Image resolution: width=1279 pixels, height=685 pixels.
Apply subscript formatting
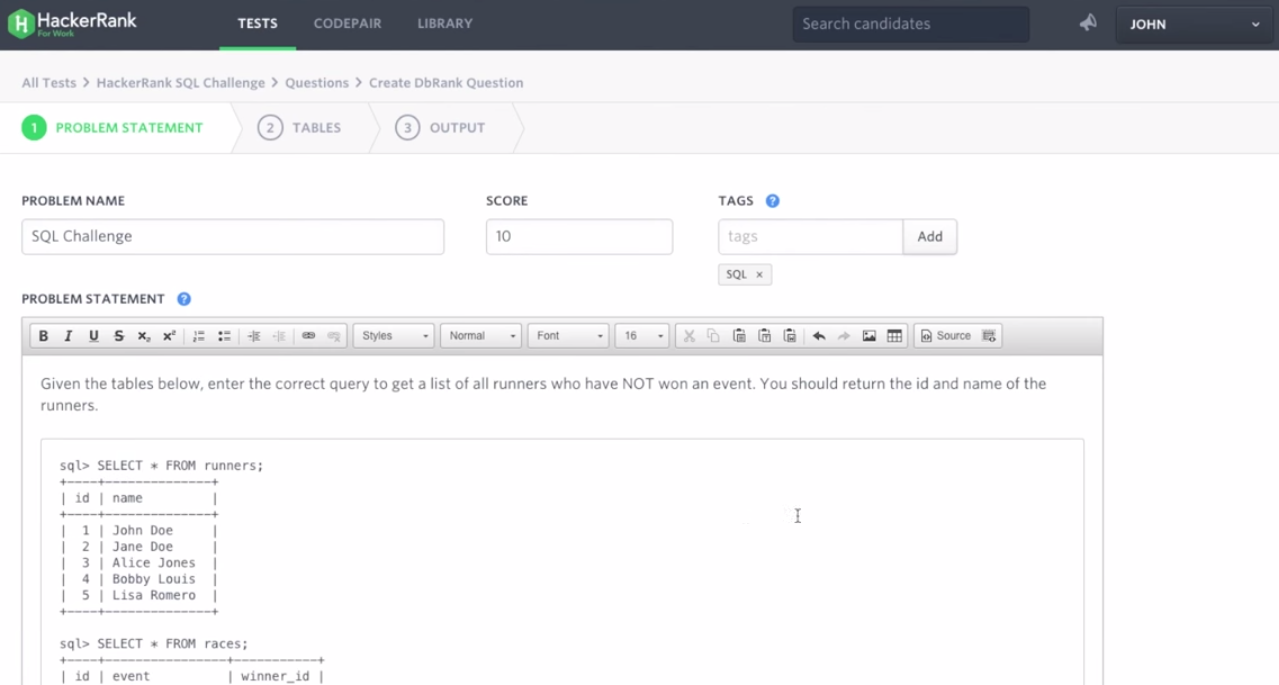144,336
